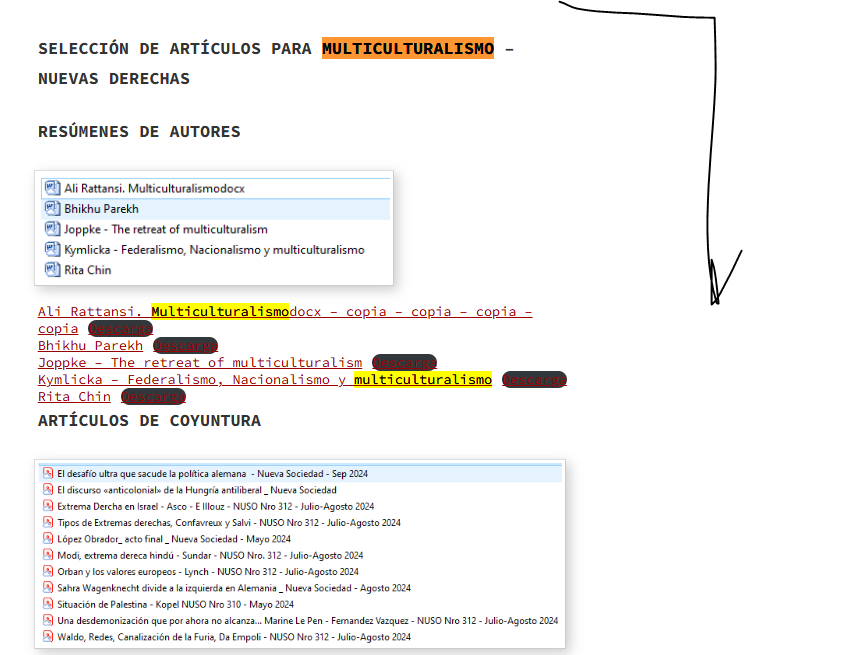This screenshot has height=655, width=846.
Task: Click PDF icon beside Situación de Palestina
Action: [47, 604]
